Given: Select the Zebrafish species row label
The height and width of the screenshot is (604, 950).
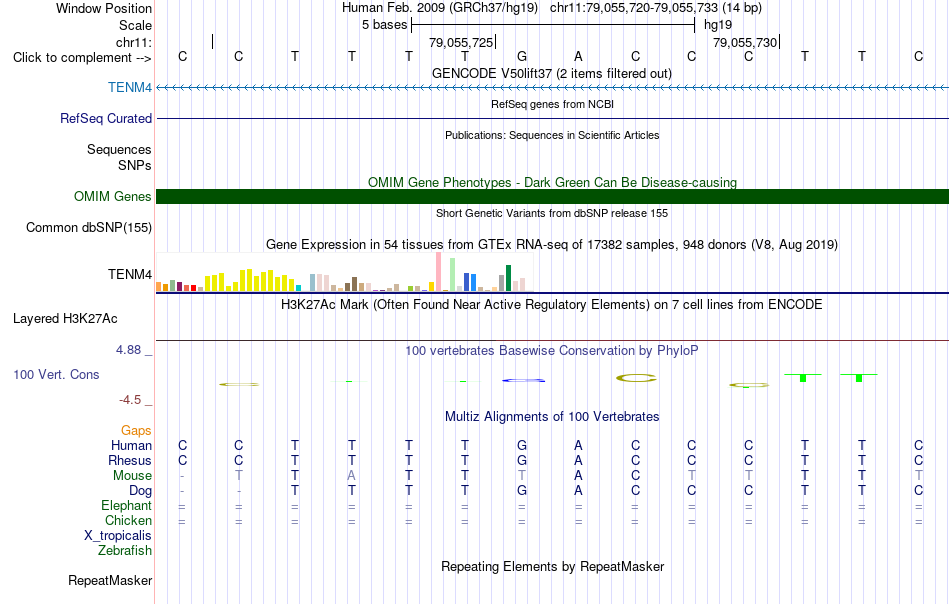Looking at the screenshot, I should (x=125, y=551).
